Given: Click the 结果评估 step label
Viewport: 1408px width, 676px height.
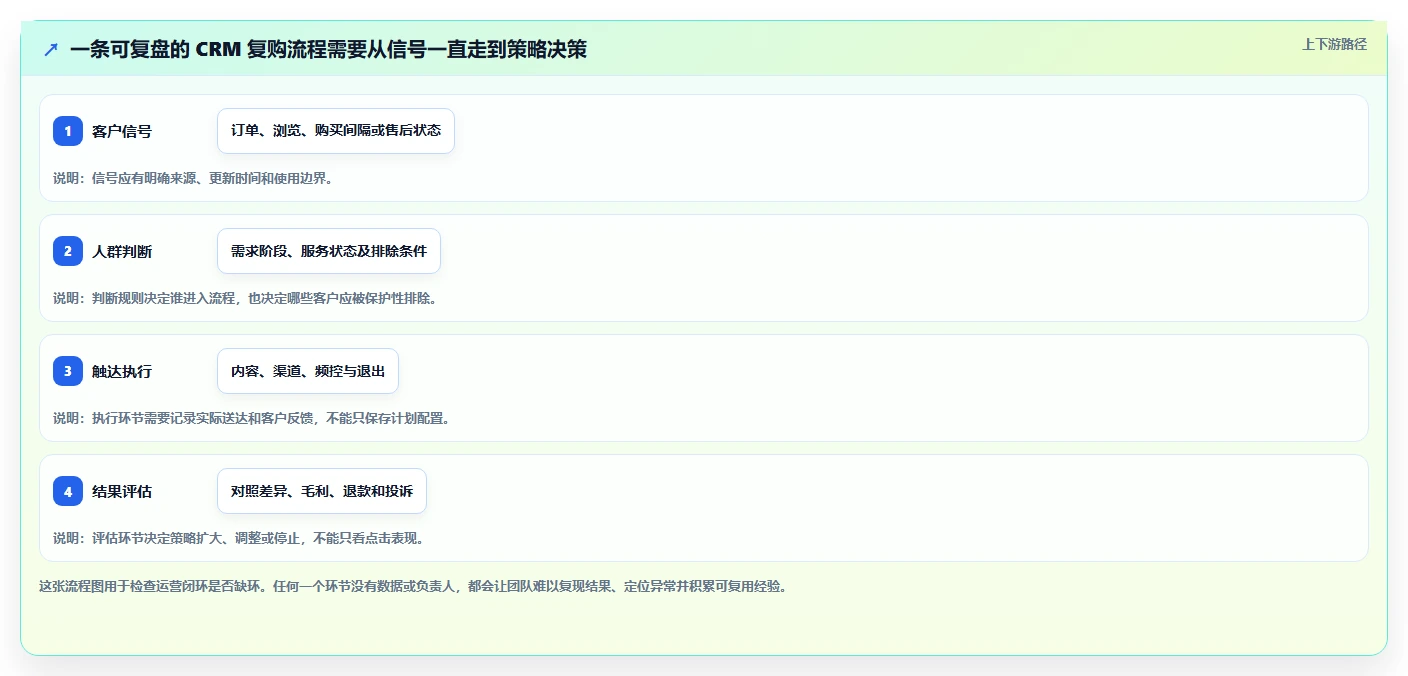Looking at the screenshot, I should pos(122,491).
